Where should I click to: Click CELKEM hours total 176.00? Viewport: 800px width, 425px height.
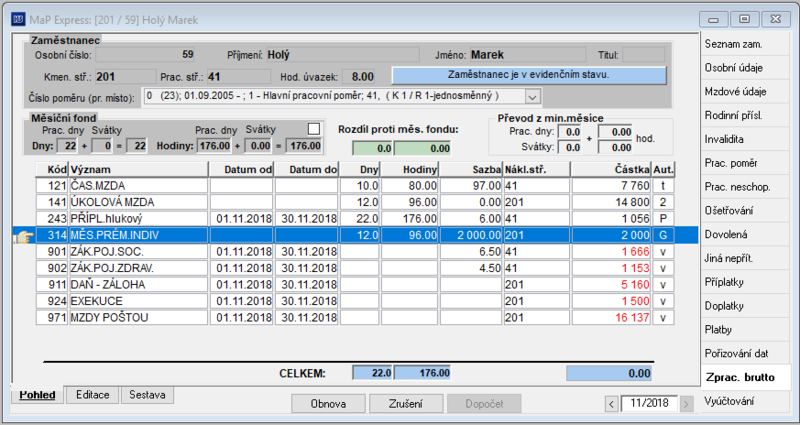[x=422, y=373]
